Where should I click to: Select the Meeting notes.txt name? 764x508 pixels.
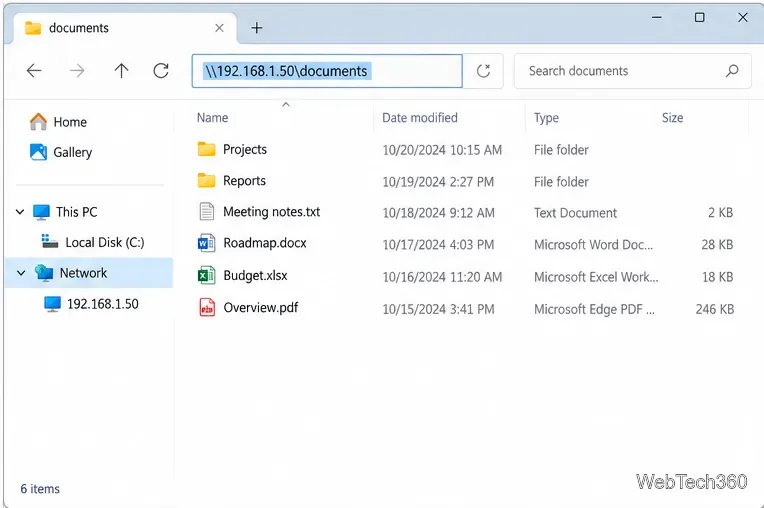[271, 212]
